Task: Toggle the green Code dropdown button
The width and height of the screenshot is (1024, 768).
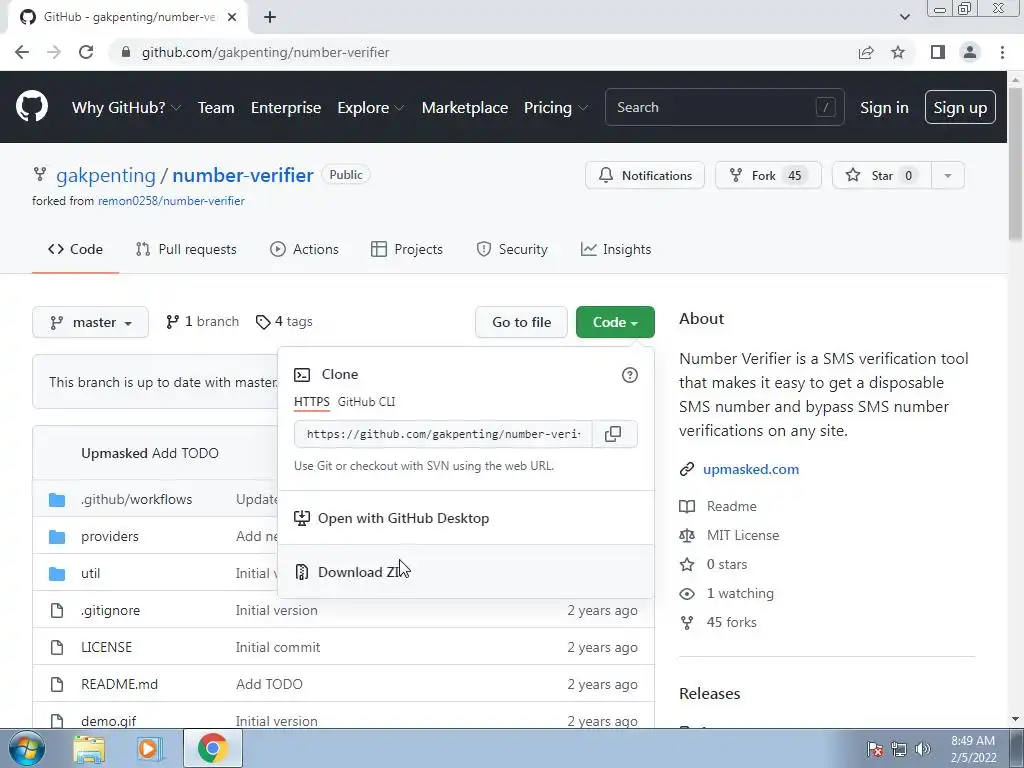Action: point(615,322)
